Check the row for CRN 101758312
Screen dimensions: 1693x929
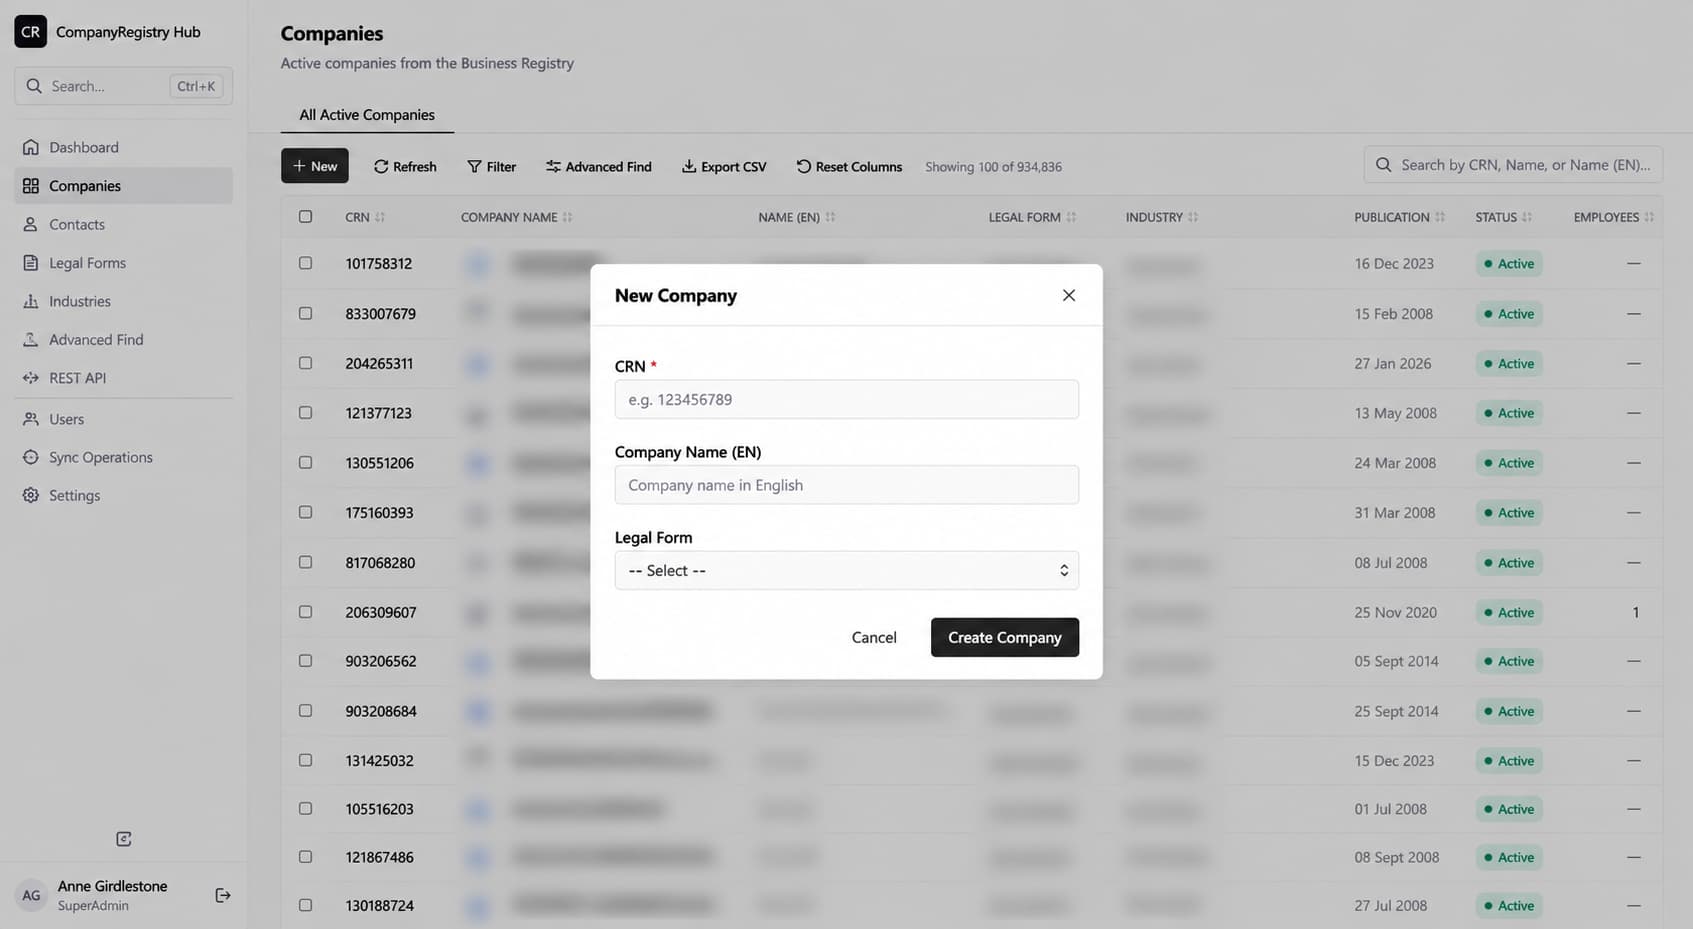[306, 263]
